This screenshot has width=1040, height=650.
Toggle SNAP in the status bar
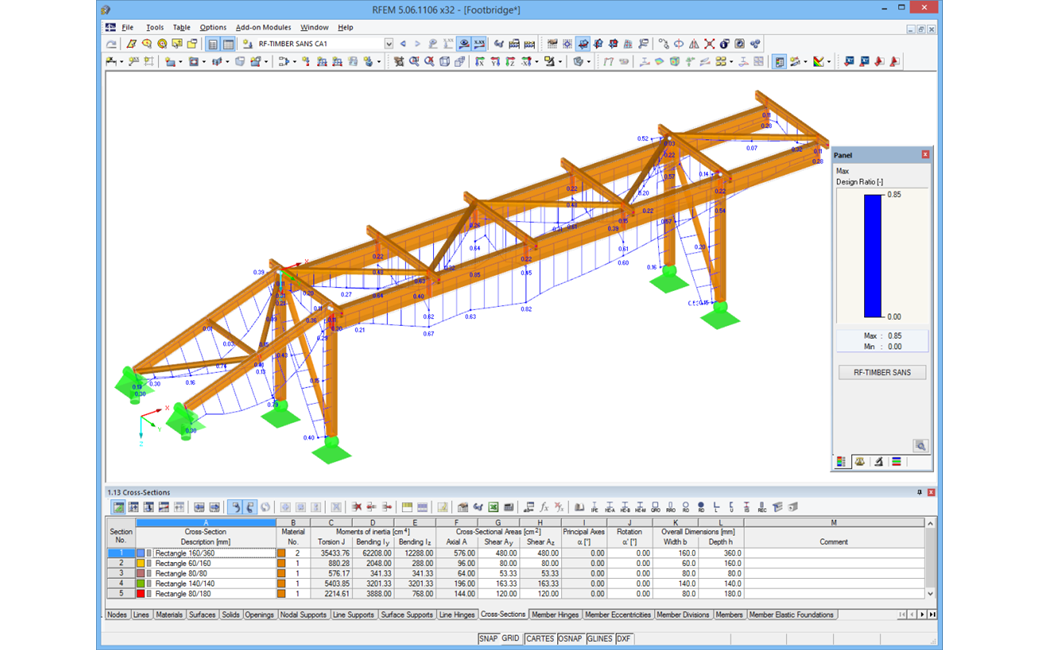tap(489, 638)
